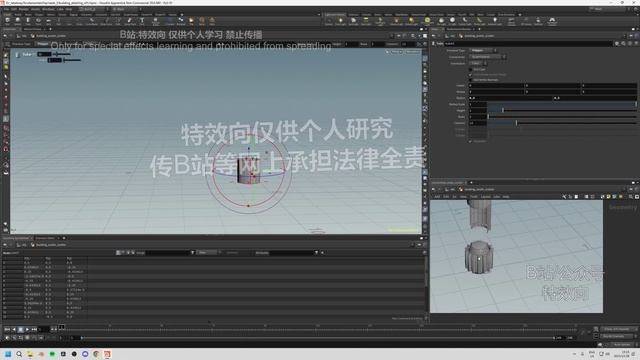Jump to last frame on playbar
Viewport: 640px width, 360px height.
pos(34,329)
